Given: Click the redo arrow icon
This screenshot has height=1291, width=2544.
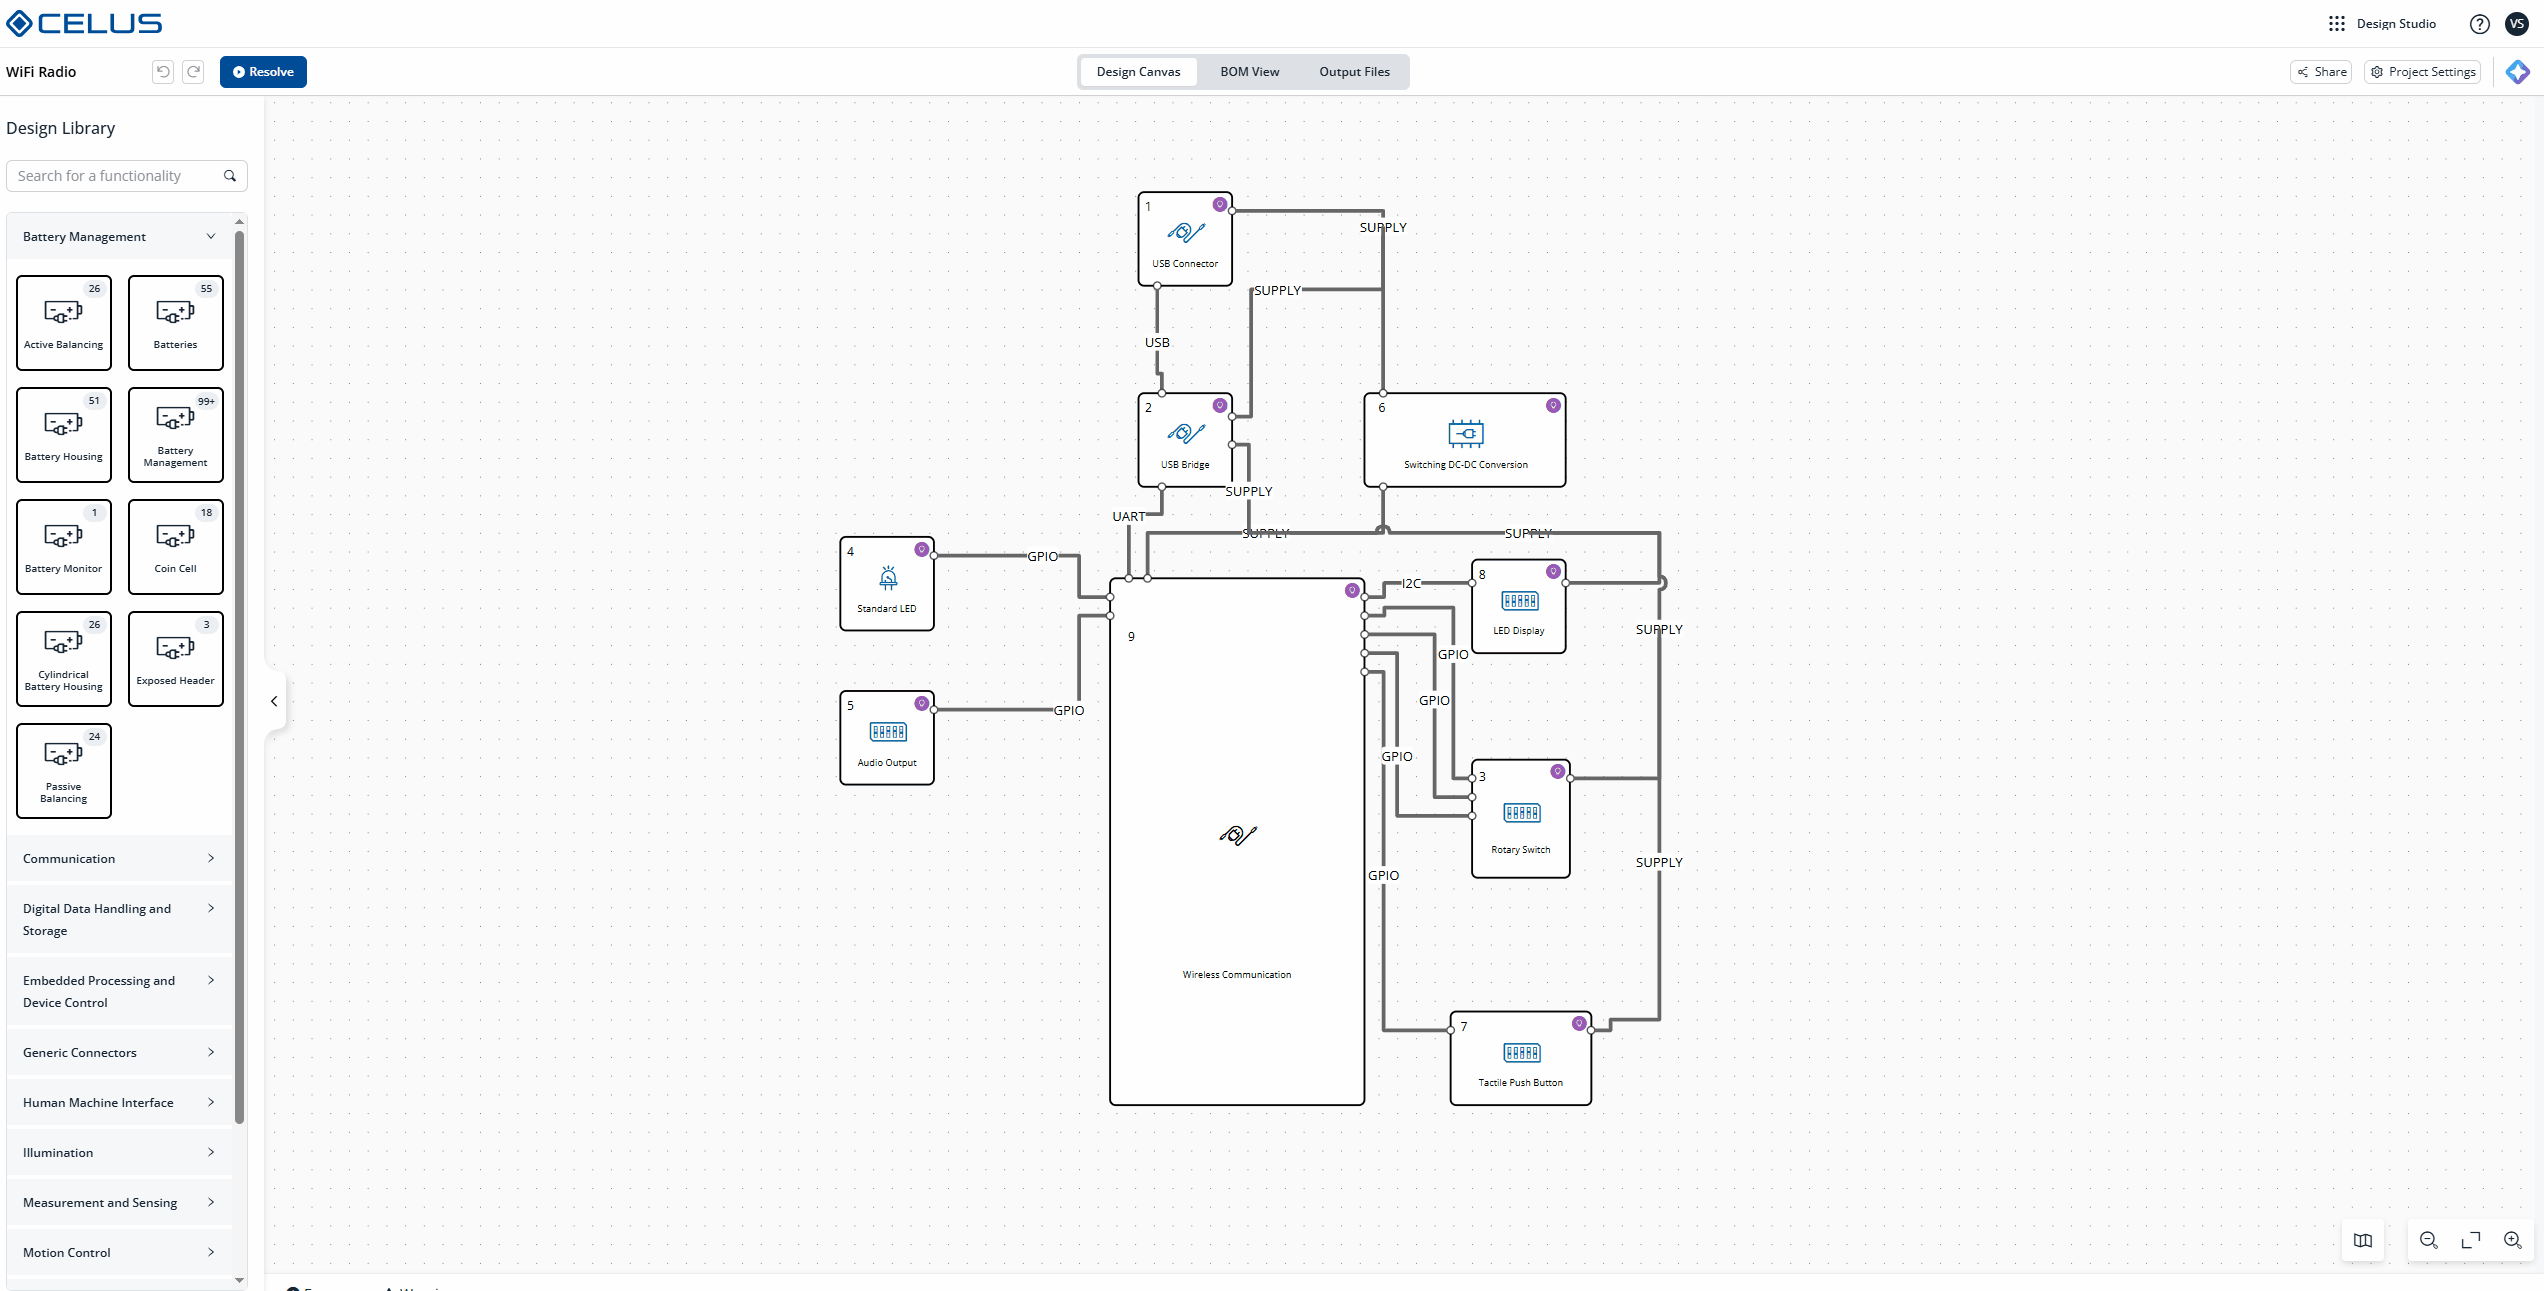Looking at the screenshot, I should pyautogui.click(x=194, y=71).
